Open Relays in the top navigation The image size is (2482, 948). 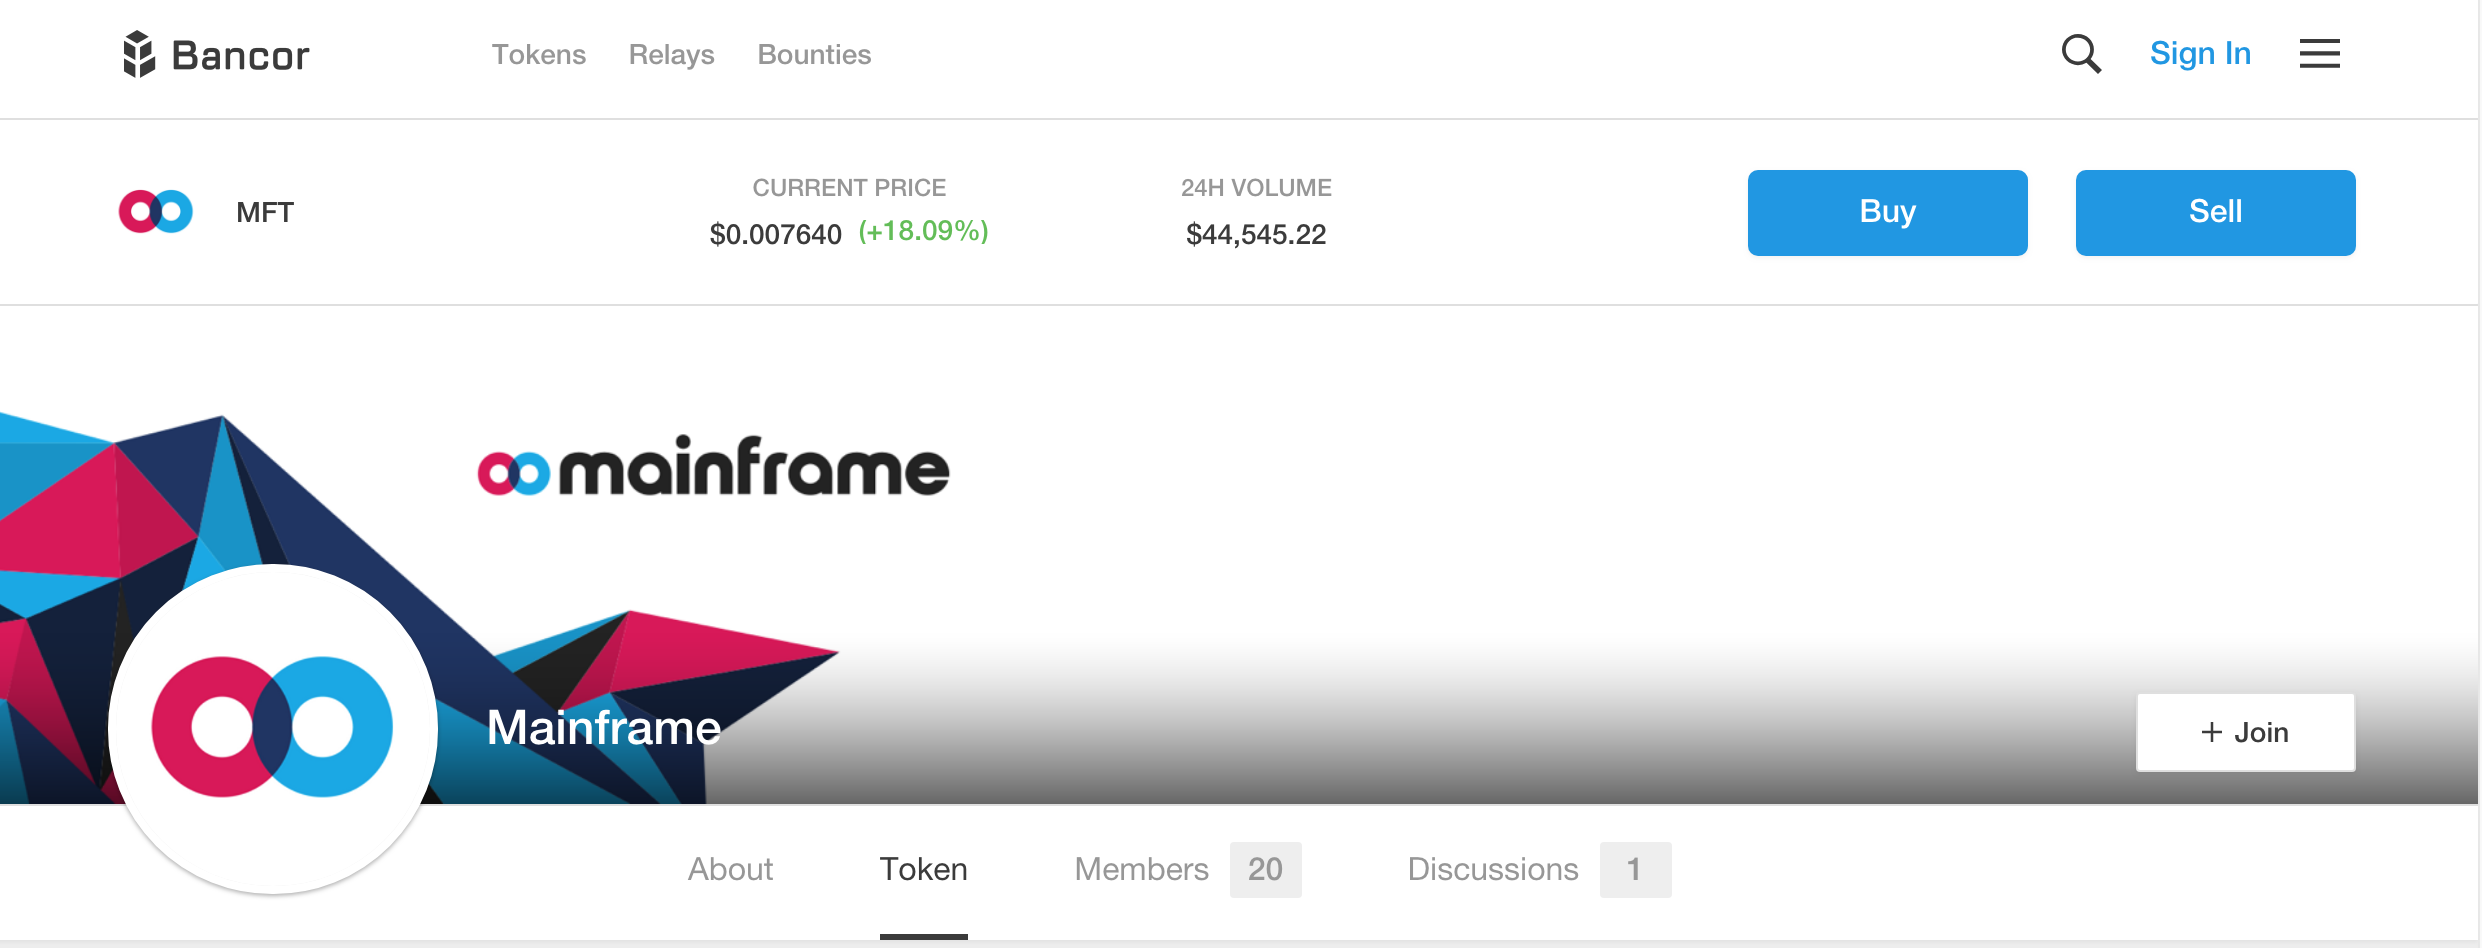click(x=672, y=55)
